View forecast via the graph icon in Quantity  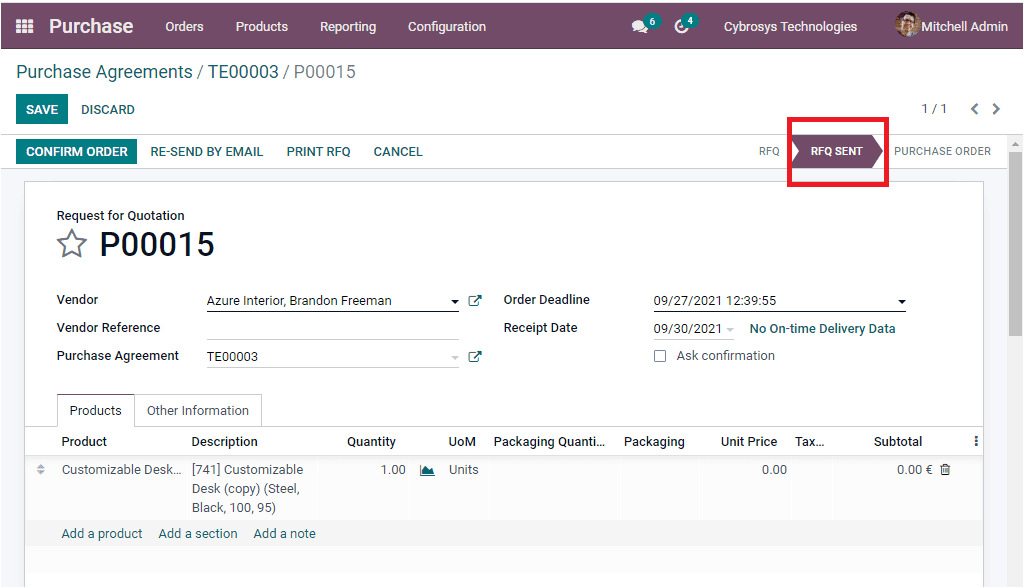click(x=427, y=469)
